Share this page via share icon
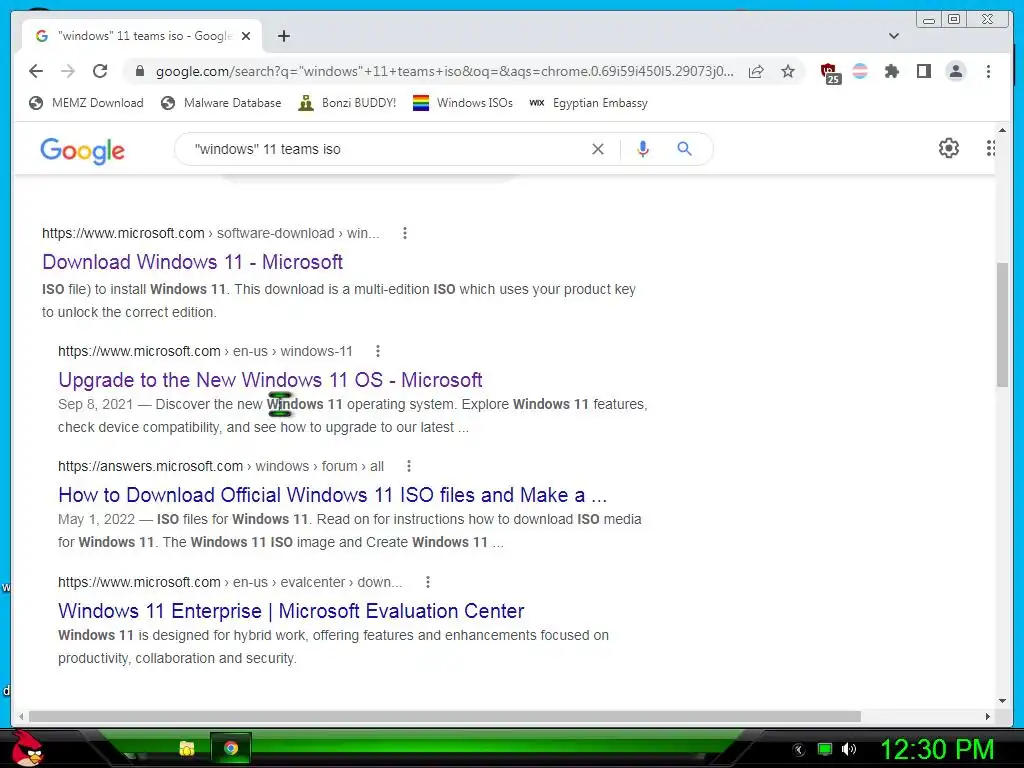Screen dimensions: 1024x768 coord(756,71)
